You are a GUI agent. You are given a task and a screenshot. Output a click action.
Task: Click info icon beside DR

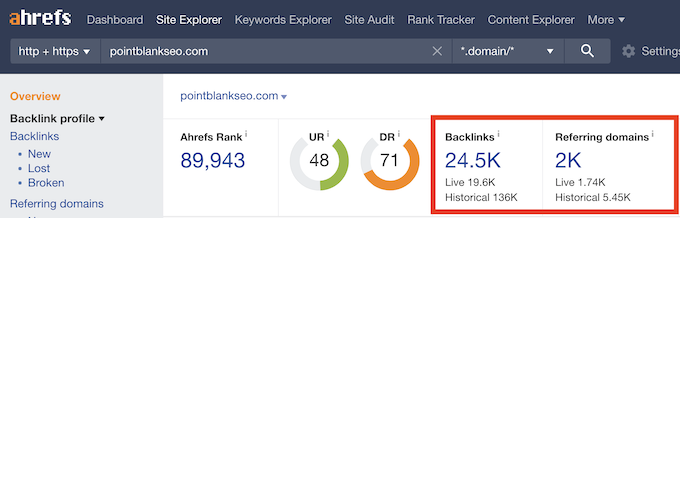point(399,134)
